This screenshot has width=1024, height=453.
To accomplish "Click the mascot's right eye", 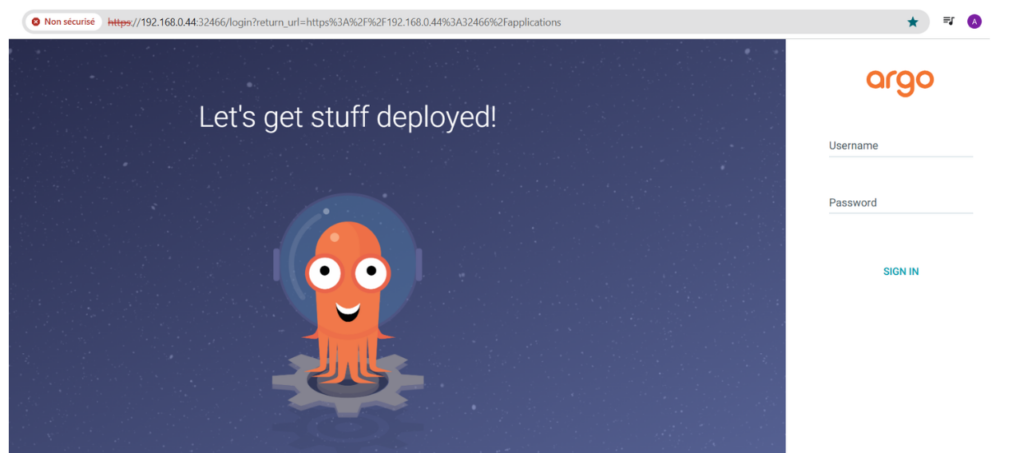I will pyautogui.click(x=371, y=271).
